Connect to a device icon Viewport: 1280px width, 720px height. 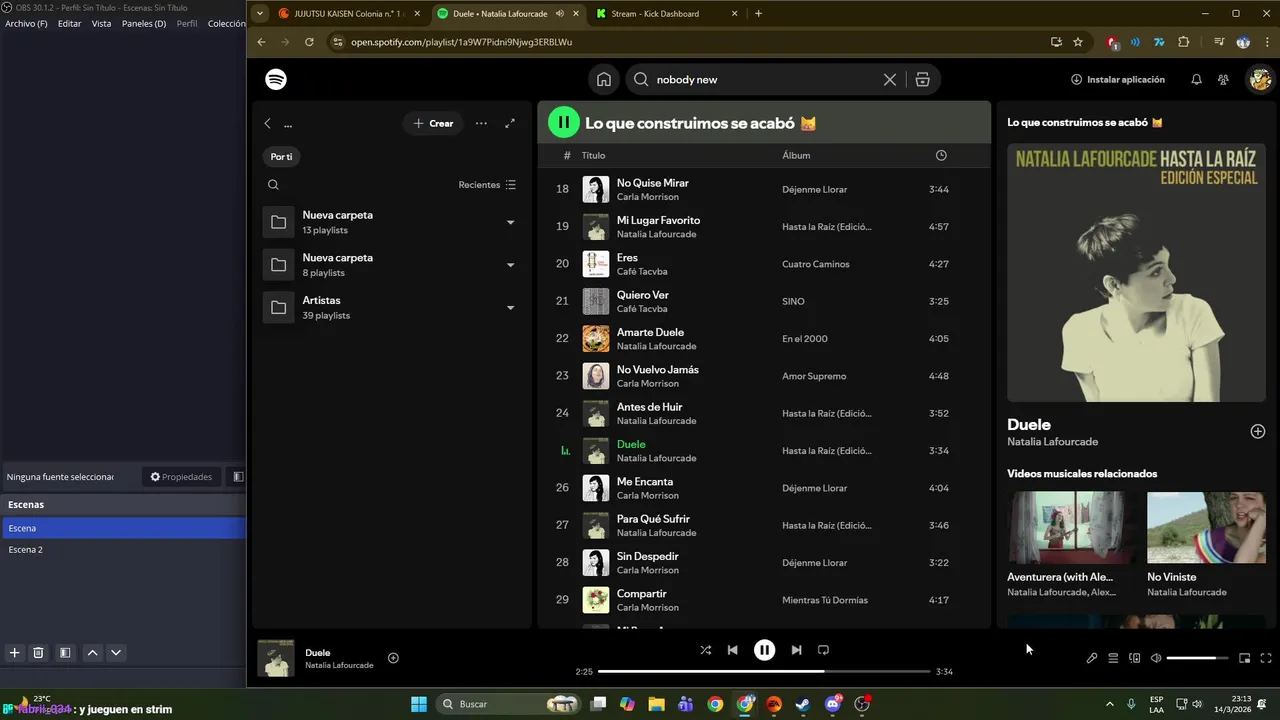1134,658
